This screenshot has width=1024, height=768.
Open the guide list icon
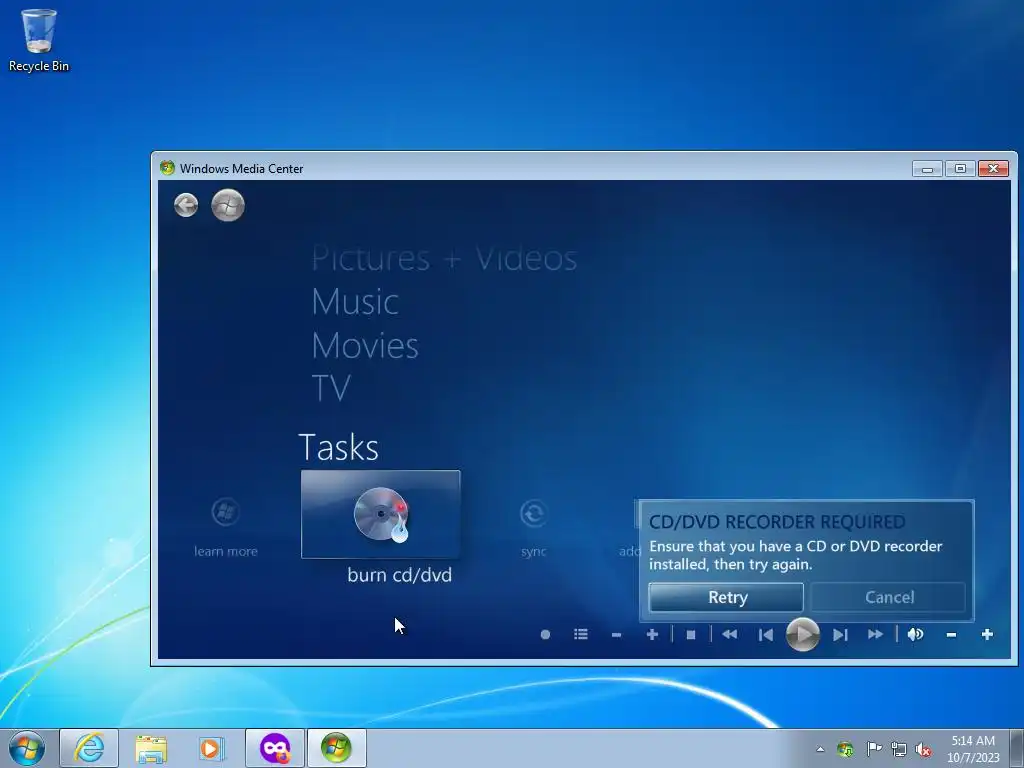click(x=581, y=634)
